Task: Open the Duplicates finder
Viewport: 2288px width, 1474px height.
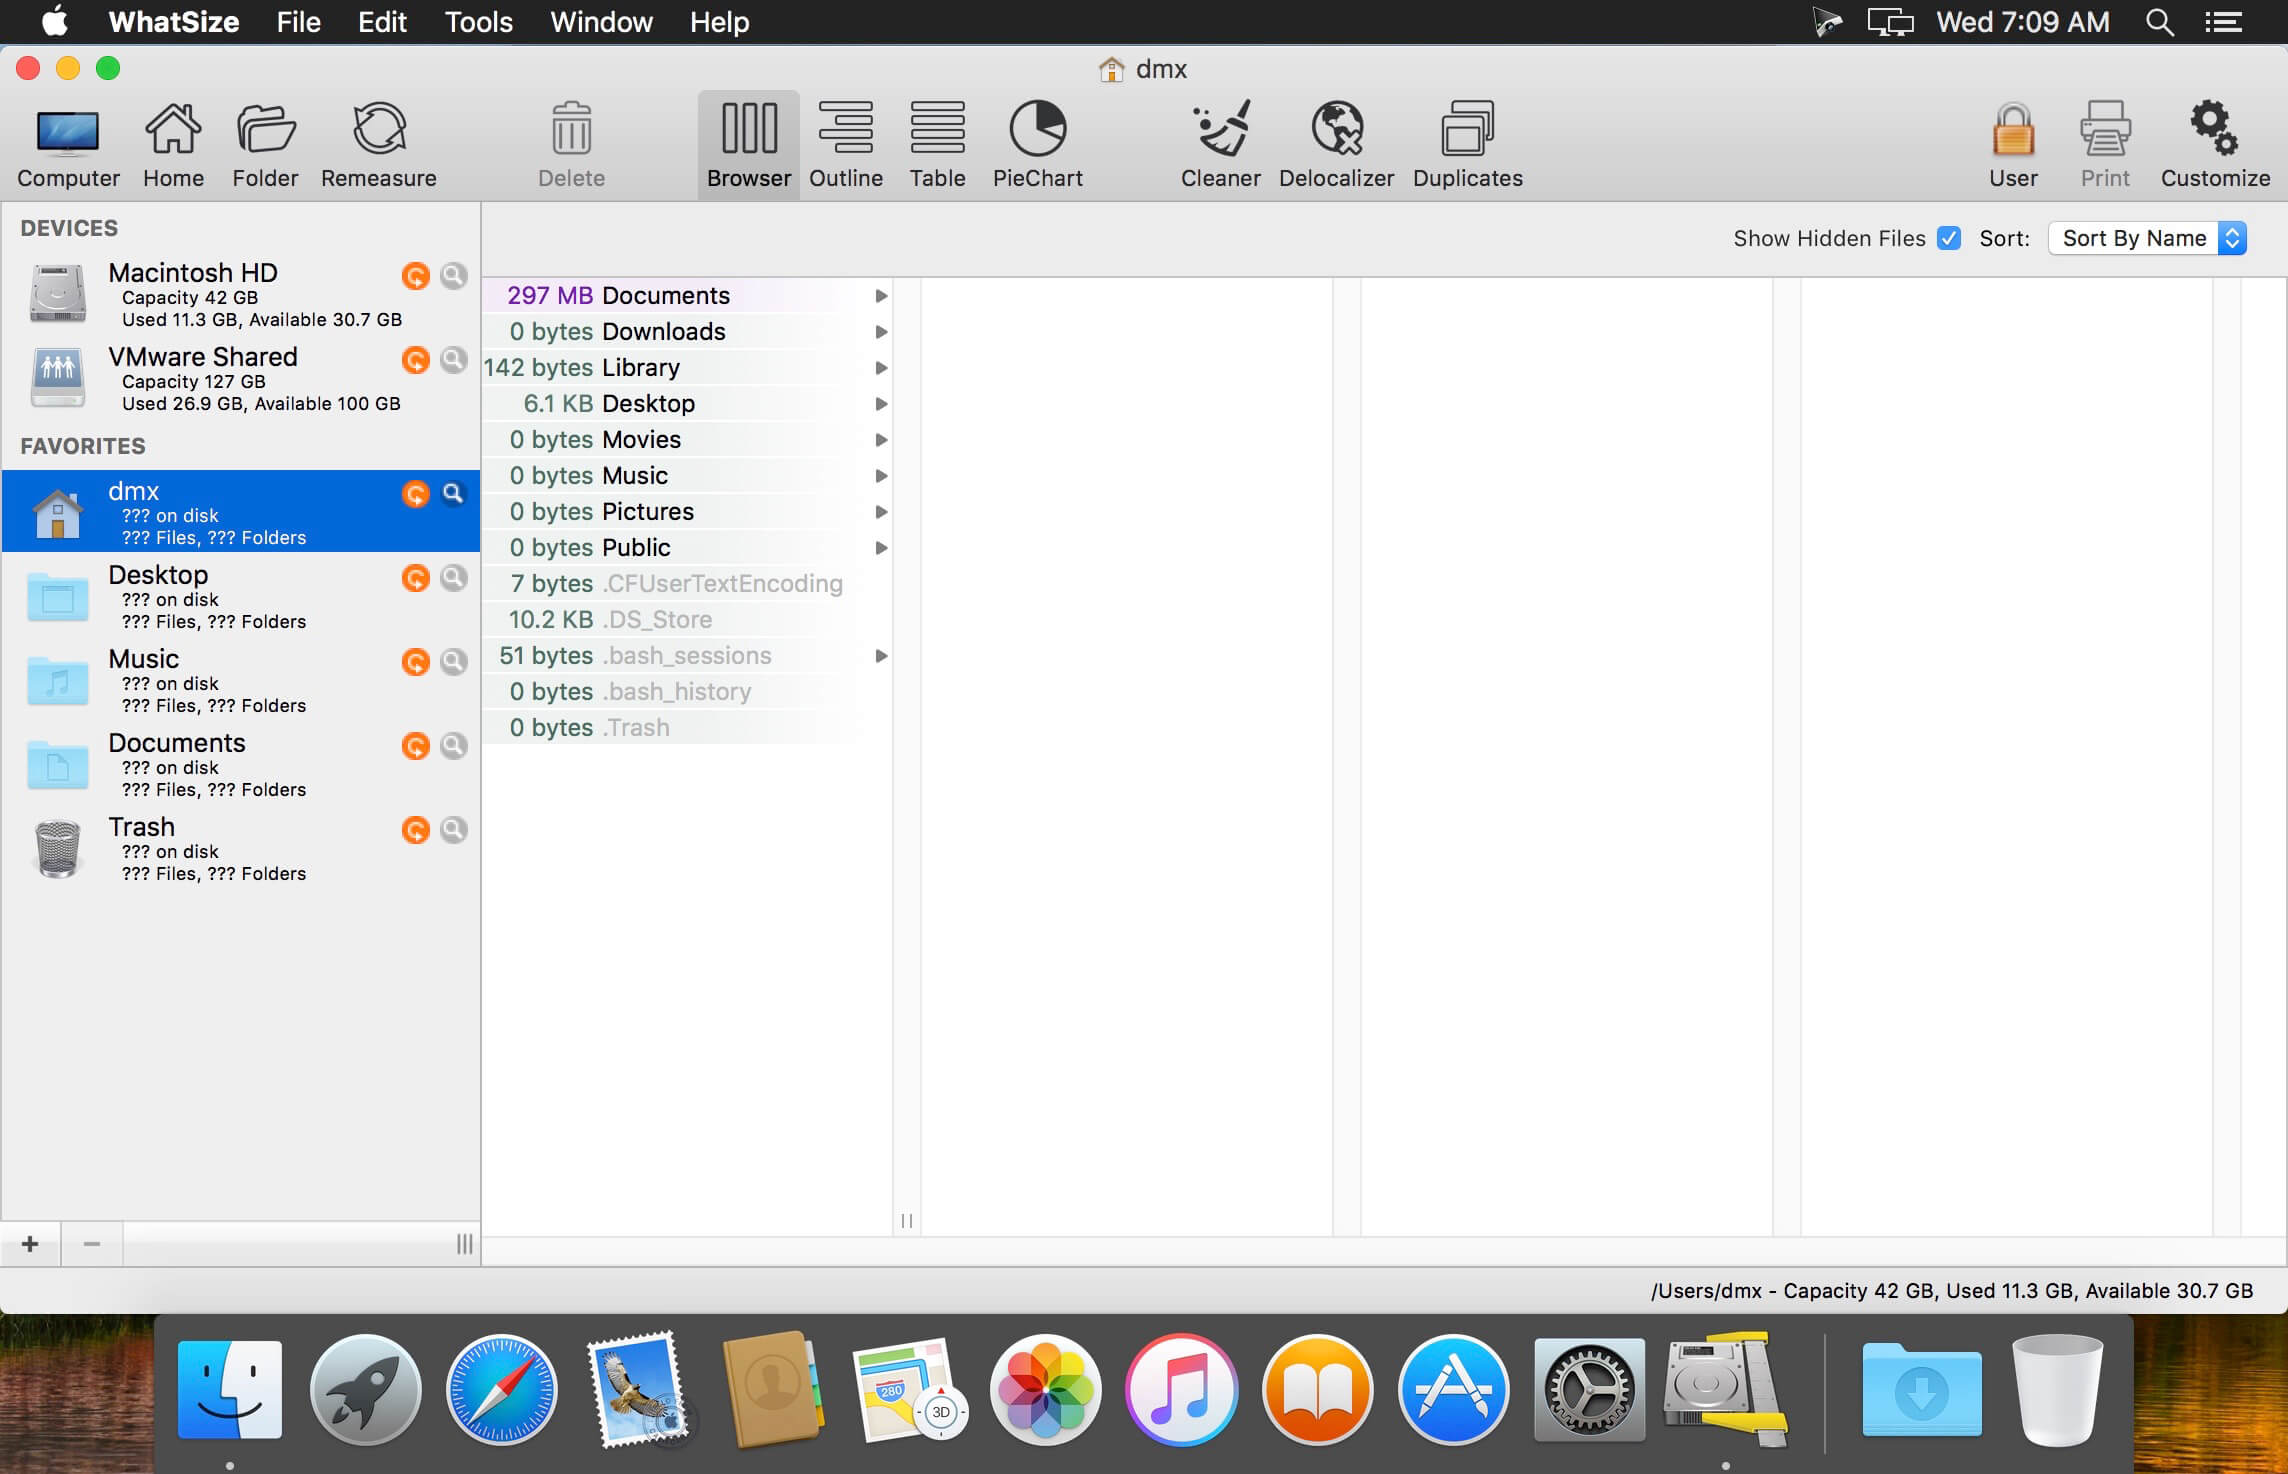Action: [x=1468, y=145]
